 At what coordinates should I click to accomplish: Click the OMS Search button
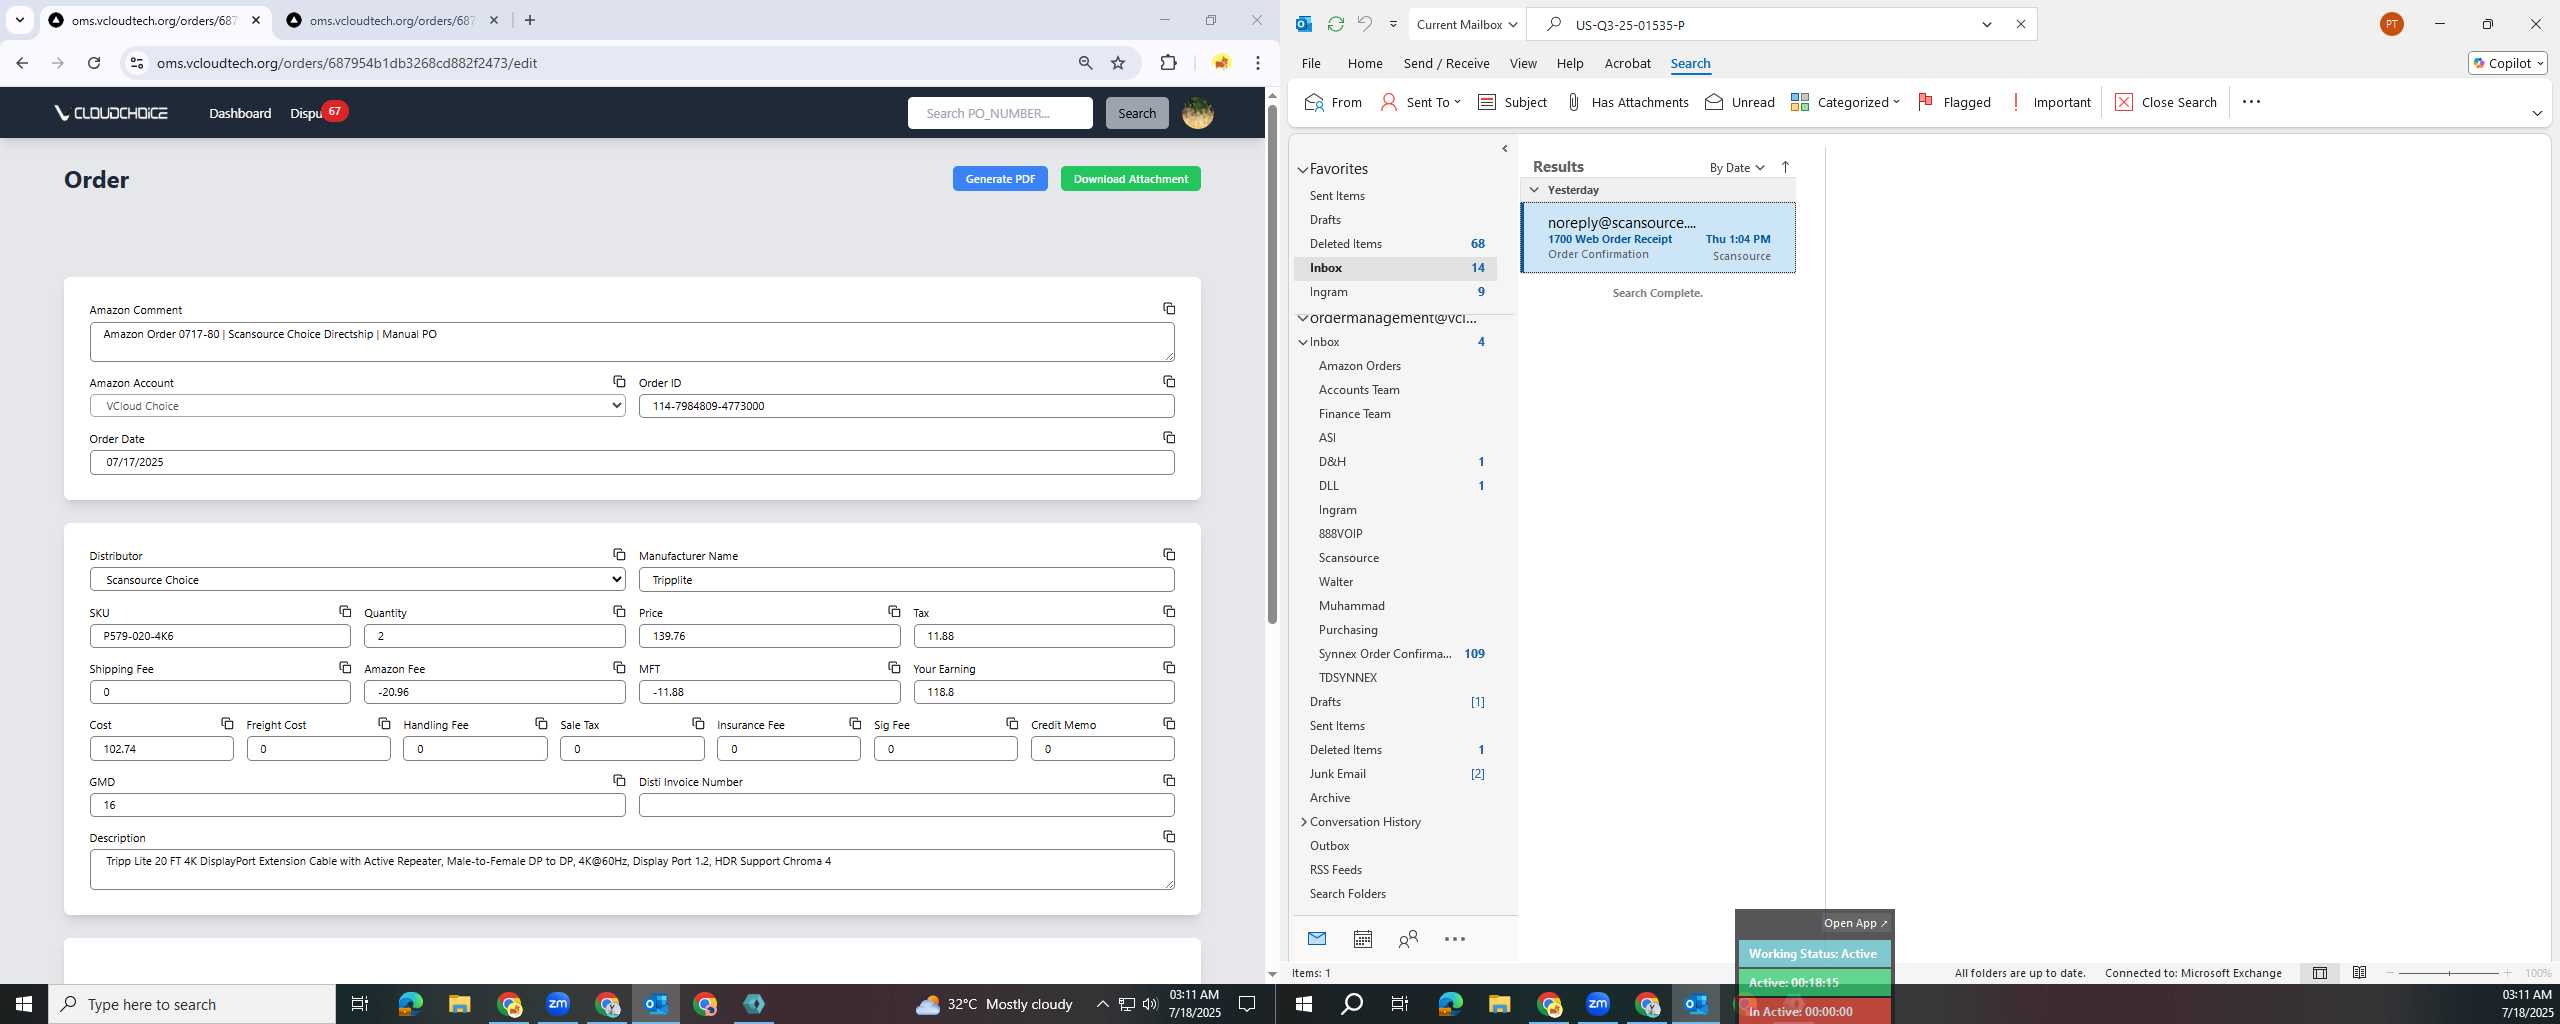click(x=1137, y=113)
